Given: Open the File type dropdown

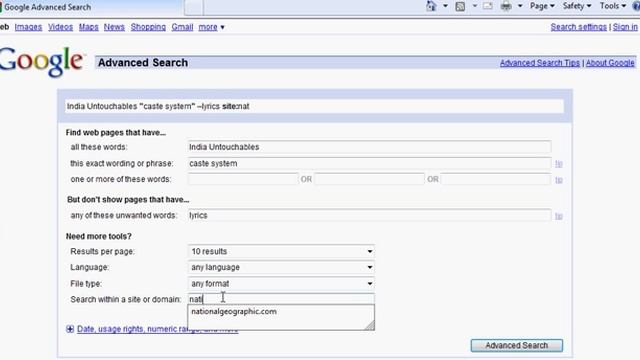Looking at the screenshot, I should point(281,284).
